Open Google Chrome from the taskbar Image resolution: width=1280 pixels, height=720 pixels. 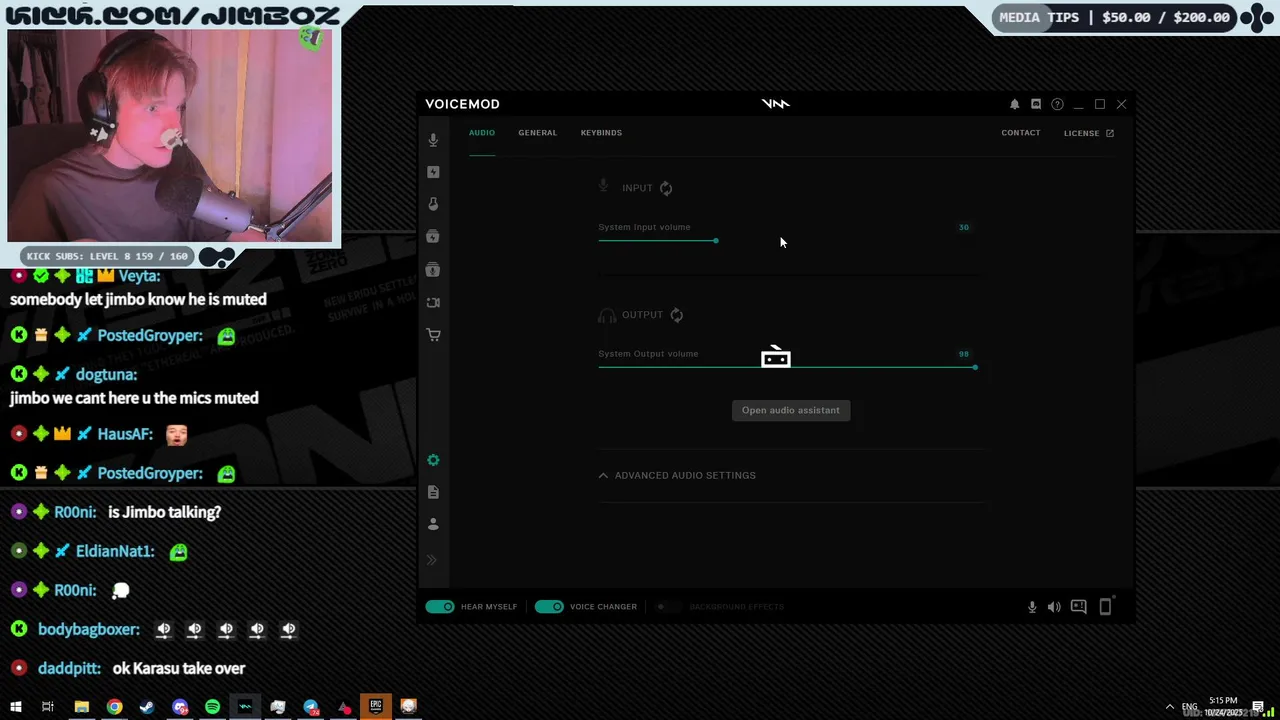[x=115, y=707]
